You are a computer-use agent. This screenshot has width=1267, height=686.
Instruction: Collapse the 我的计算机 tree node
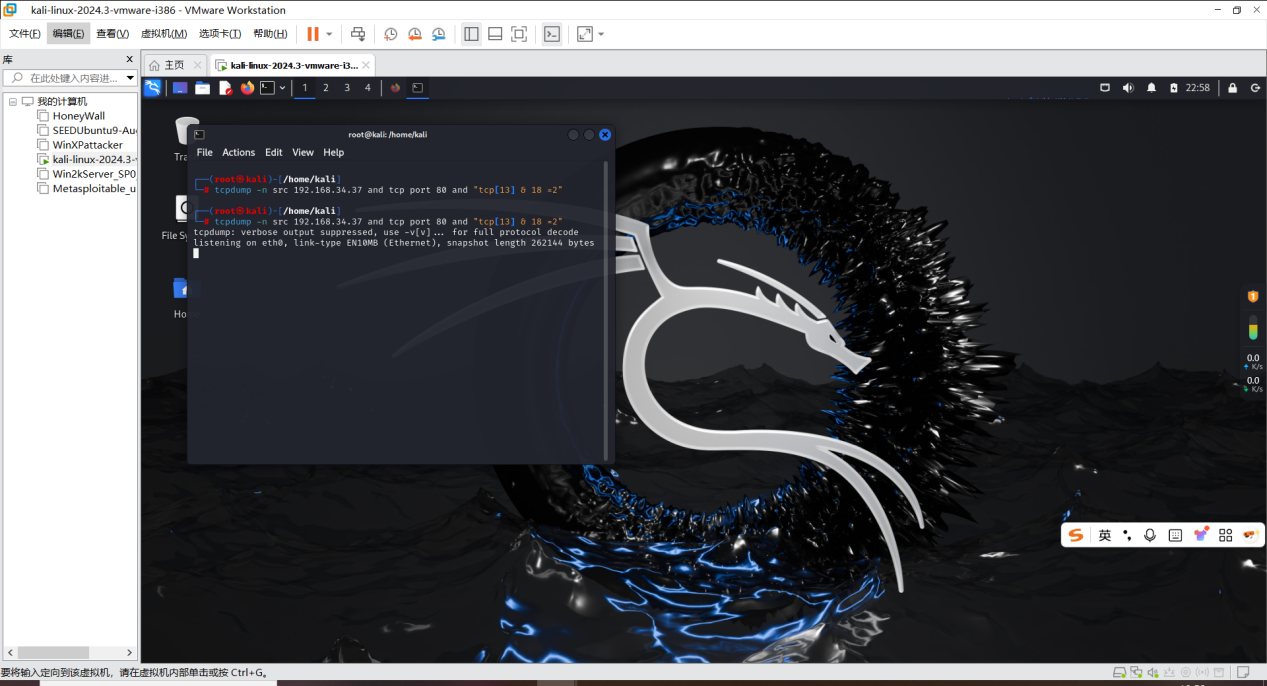point(13,101)
